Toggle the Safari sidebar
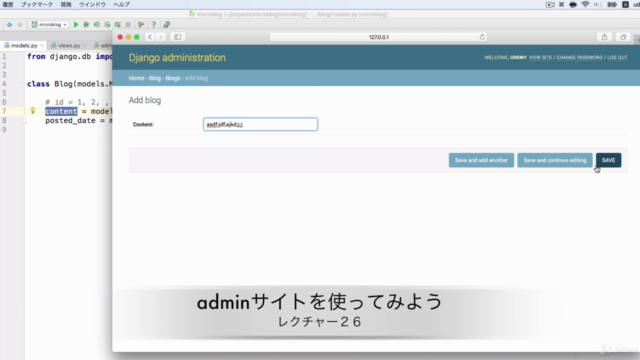640x360 pixels. tap(178, 37)
